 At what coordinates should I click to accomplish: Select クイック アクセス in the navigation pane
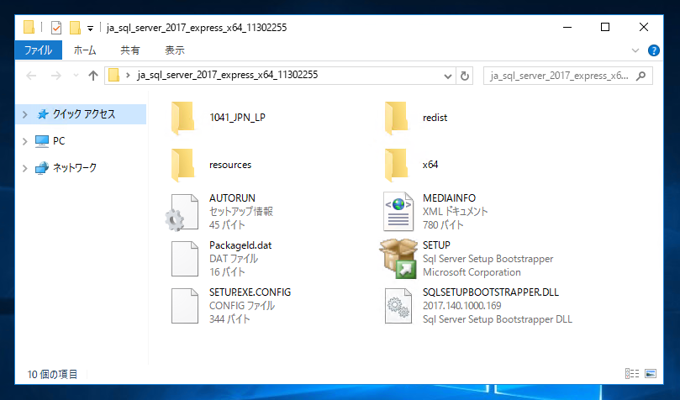click(x=81, y=115)
